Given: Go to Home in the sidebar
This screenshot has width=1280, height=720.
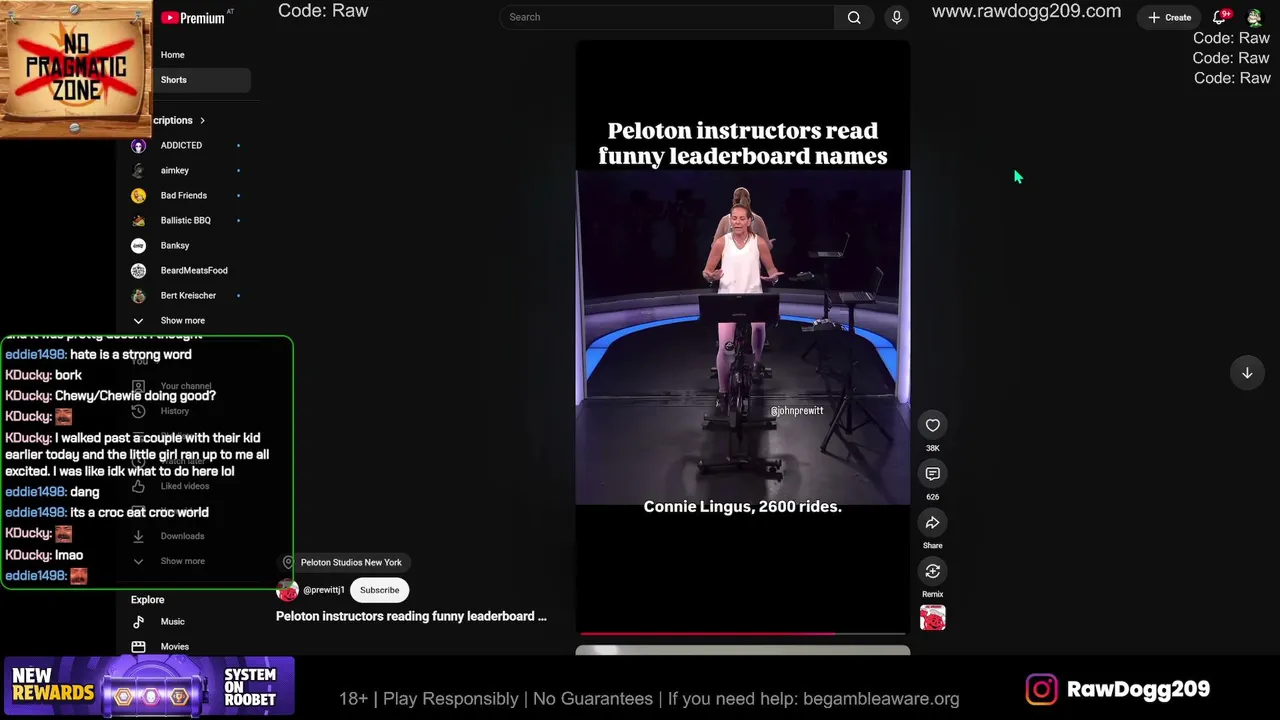Looking at the screenshot, I should coord(172,55).
